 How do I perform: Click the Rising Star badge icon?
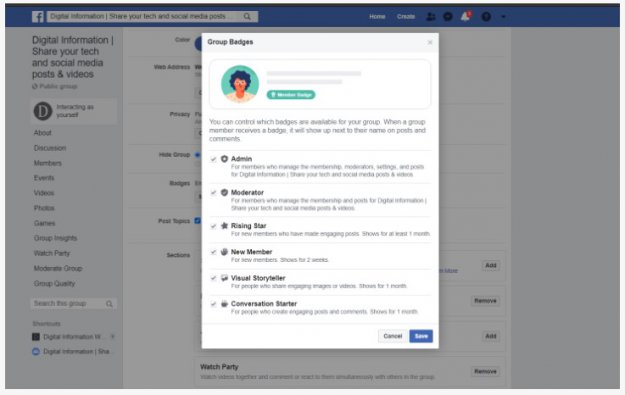click(224, 226)
